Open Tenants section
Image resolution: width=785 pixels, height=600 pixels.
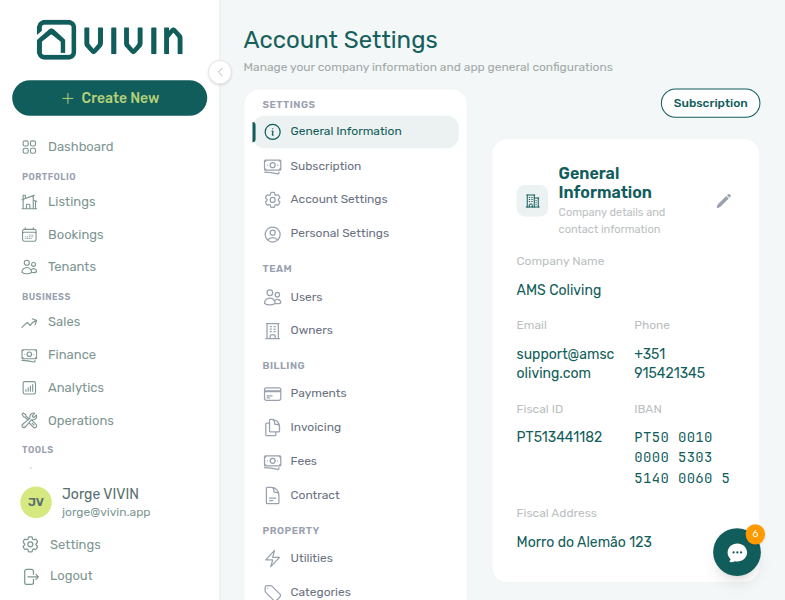tap(72, 267)
